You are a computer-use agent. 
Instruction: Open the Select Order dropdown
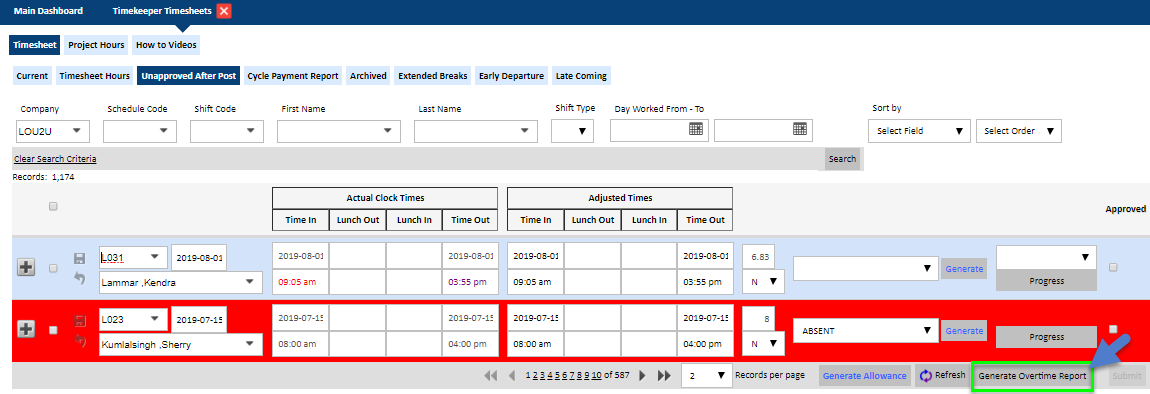click(x=1019, y=131)
